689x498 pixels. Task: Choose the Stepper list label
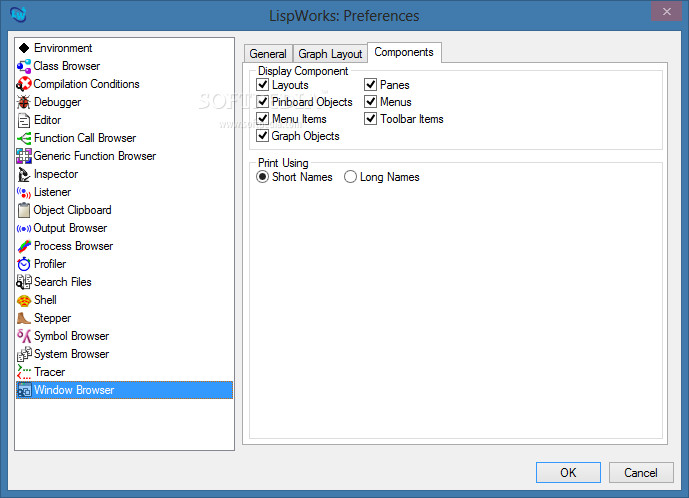click(52, 318)
